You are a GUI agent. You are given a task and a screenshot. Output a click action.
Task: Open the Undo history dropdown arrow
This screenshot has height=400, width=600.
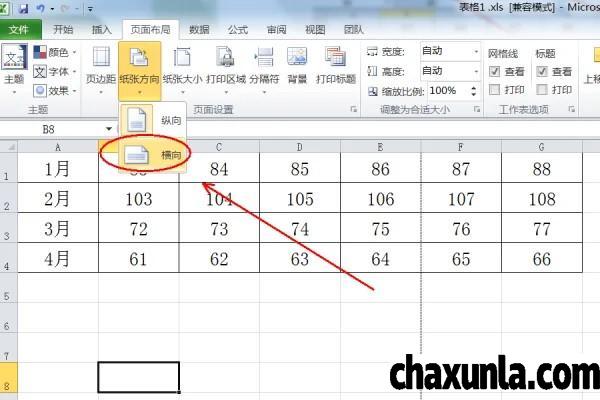(x=52, y=8)
